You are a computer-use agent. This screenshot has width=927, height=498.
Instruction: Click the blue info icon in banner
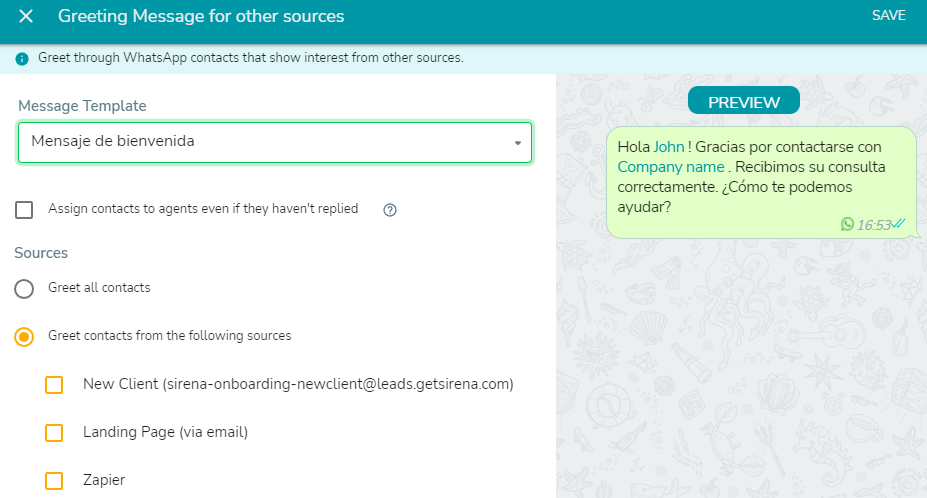click(x=22, y=59)
